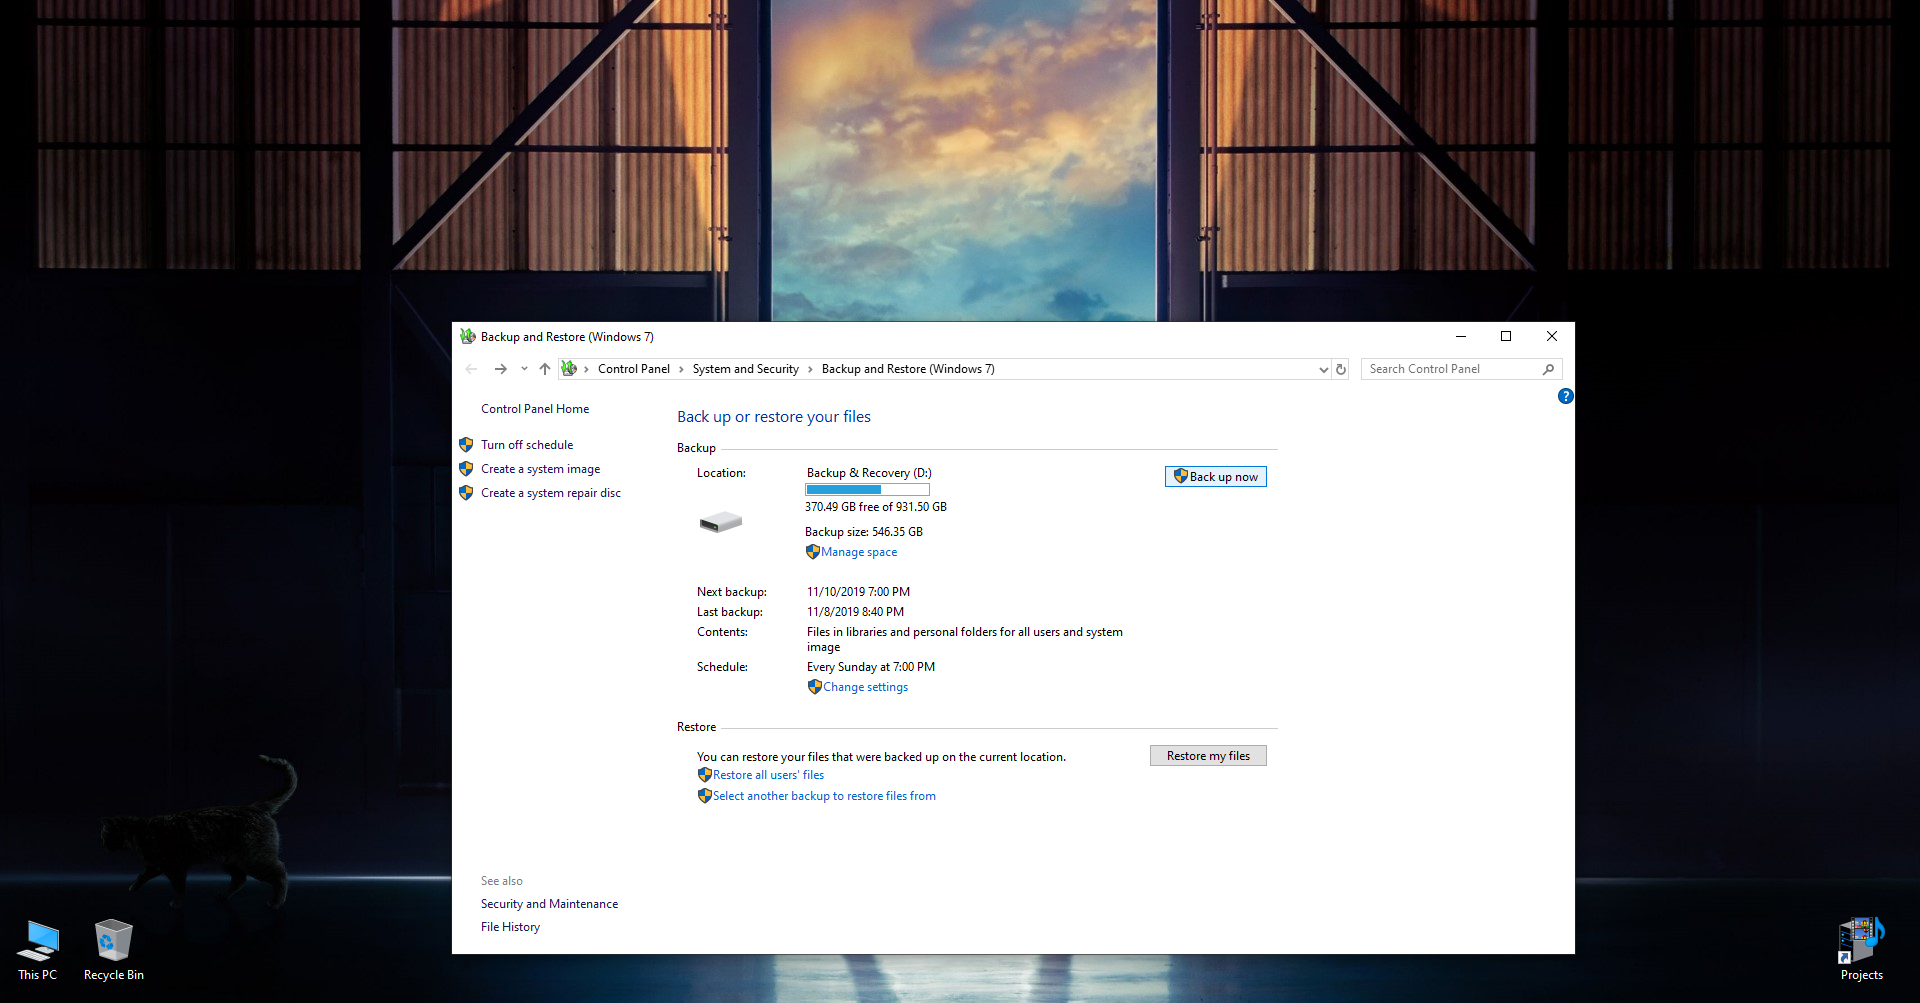Select Control Panel breadcrumb

click(634, 369)
